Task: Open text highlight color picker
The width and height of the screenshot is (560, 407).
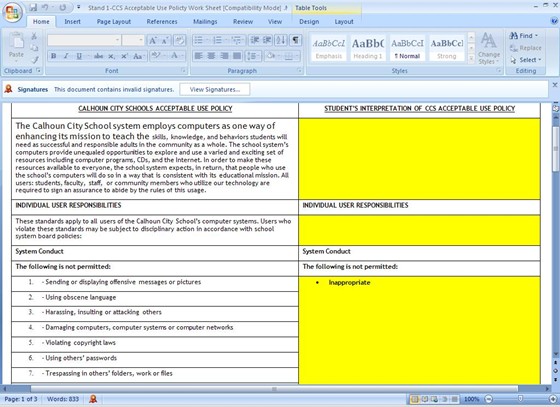Action: tap(162, 56)
